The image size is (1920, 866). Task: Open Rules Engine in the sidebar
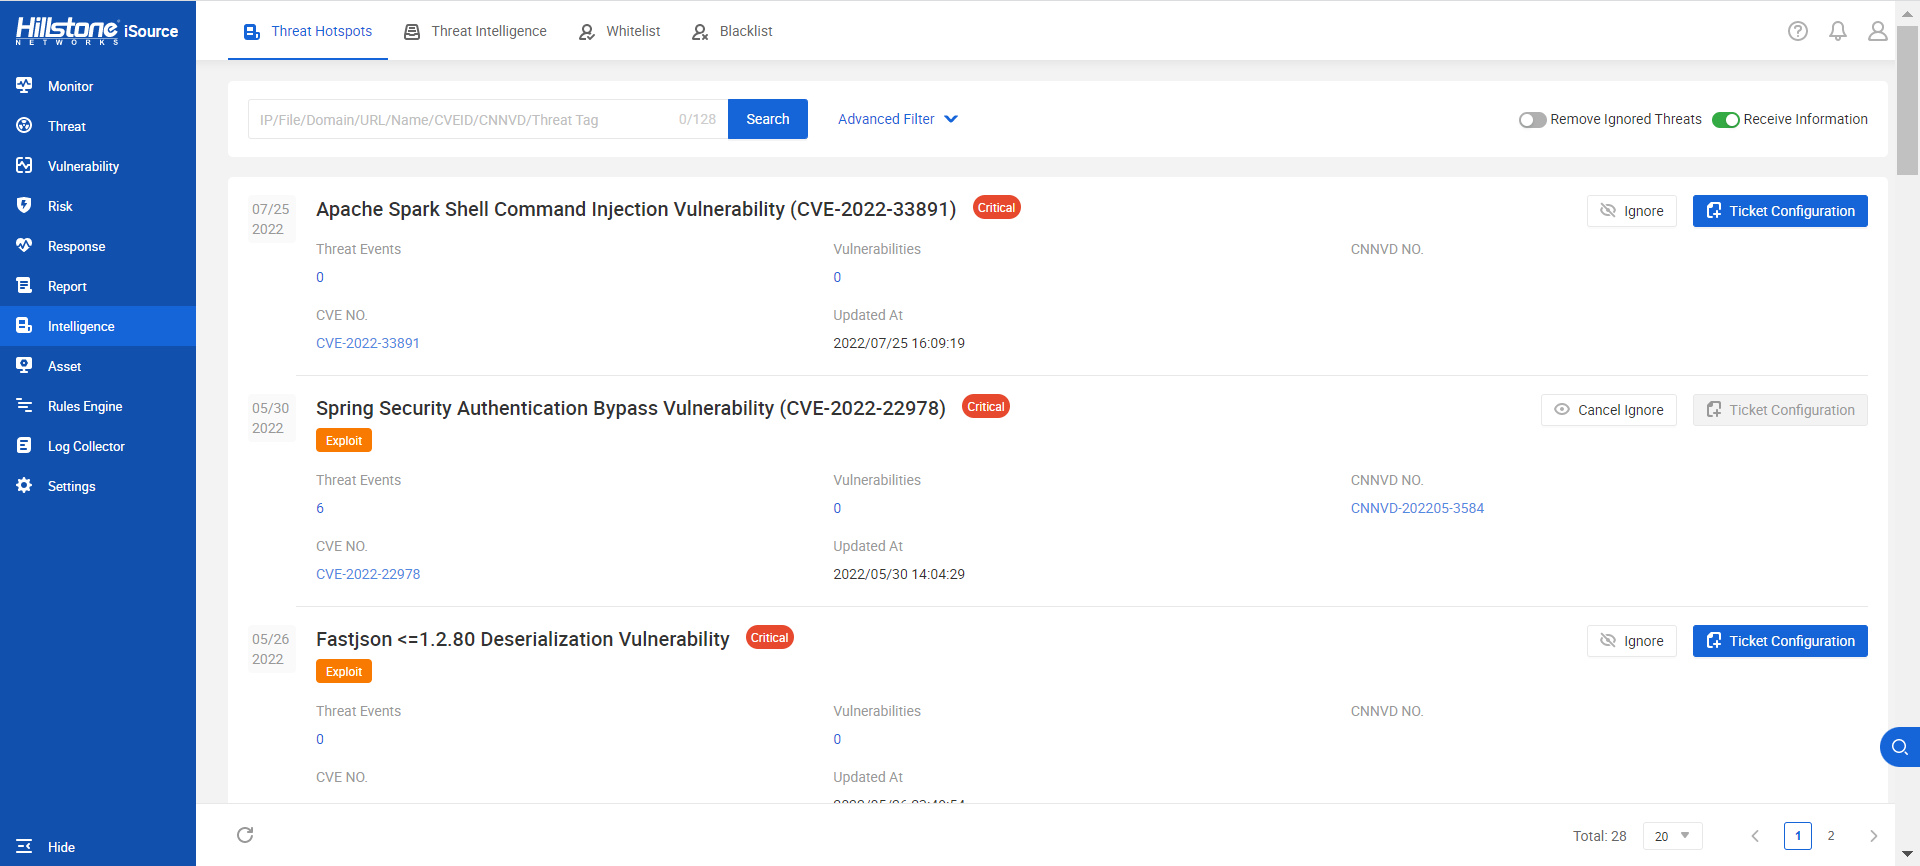[98, 406]
